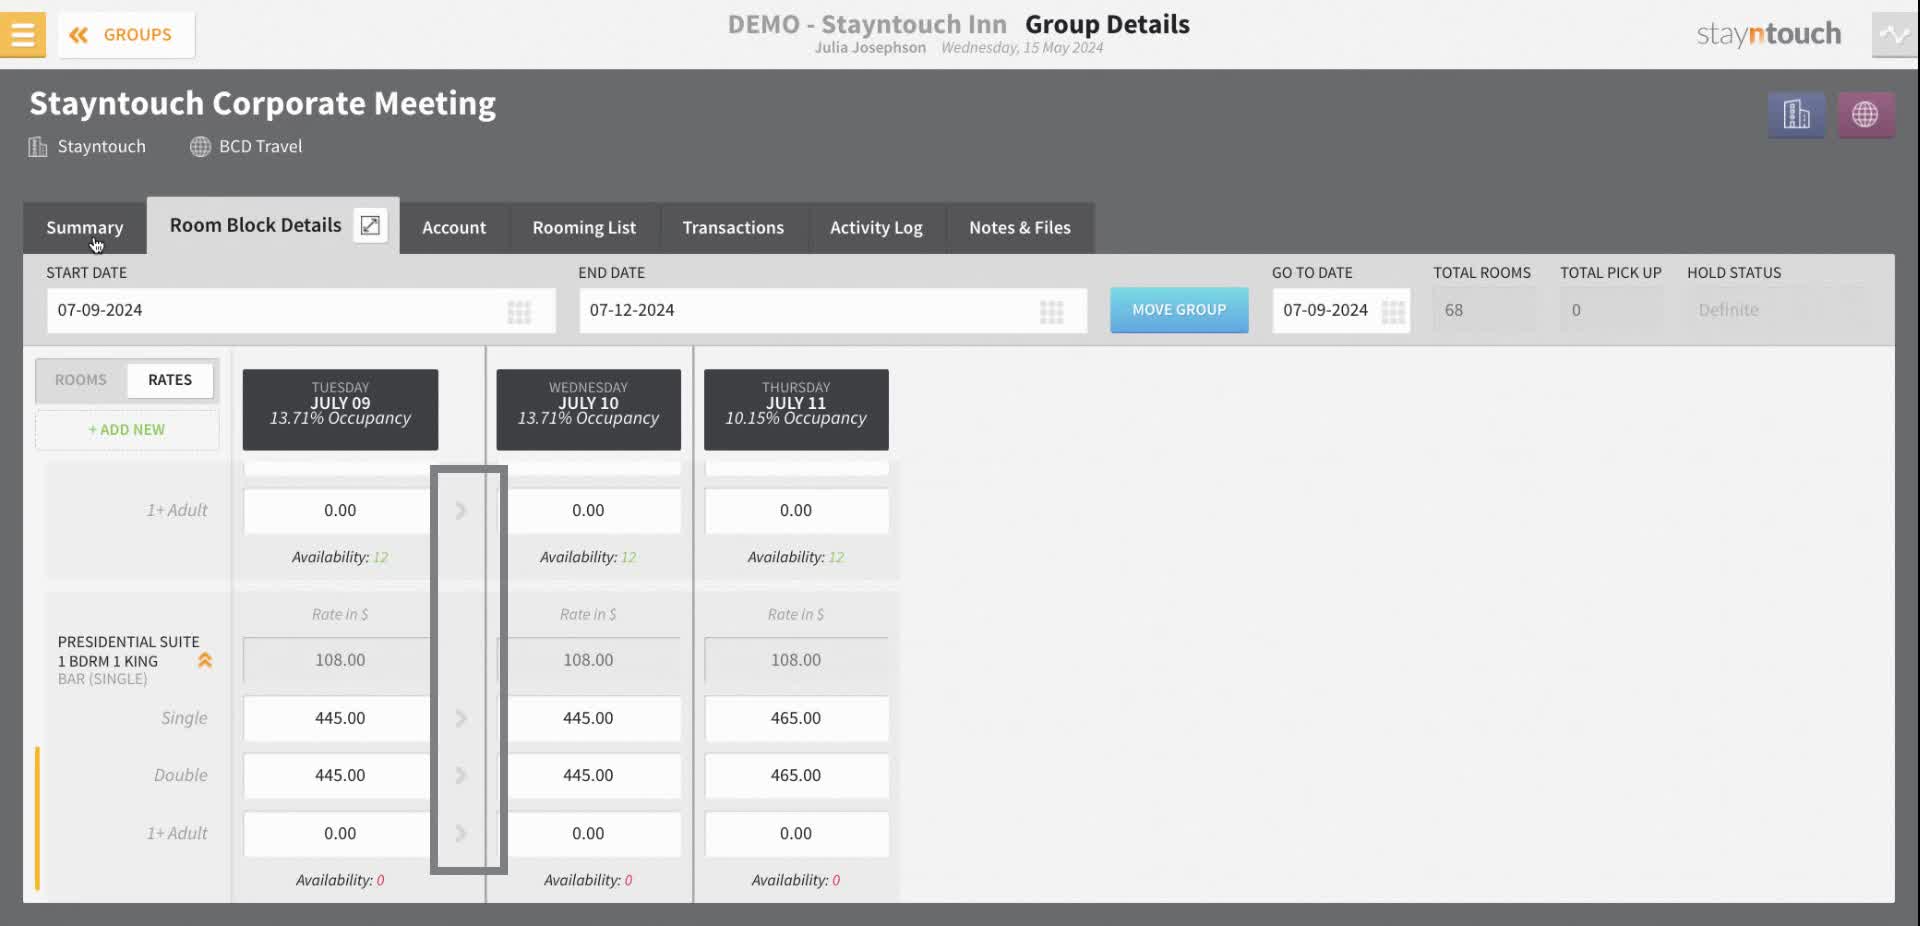Viewport: 1920px width, 926px height.
Task: Click Stayntouch Corporate Meeting group name
Action: 262,104
